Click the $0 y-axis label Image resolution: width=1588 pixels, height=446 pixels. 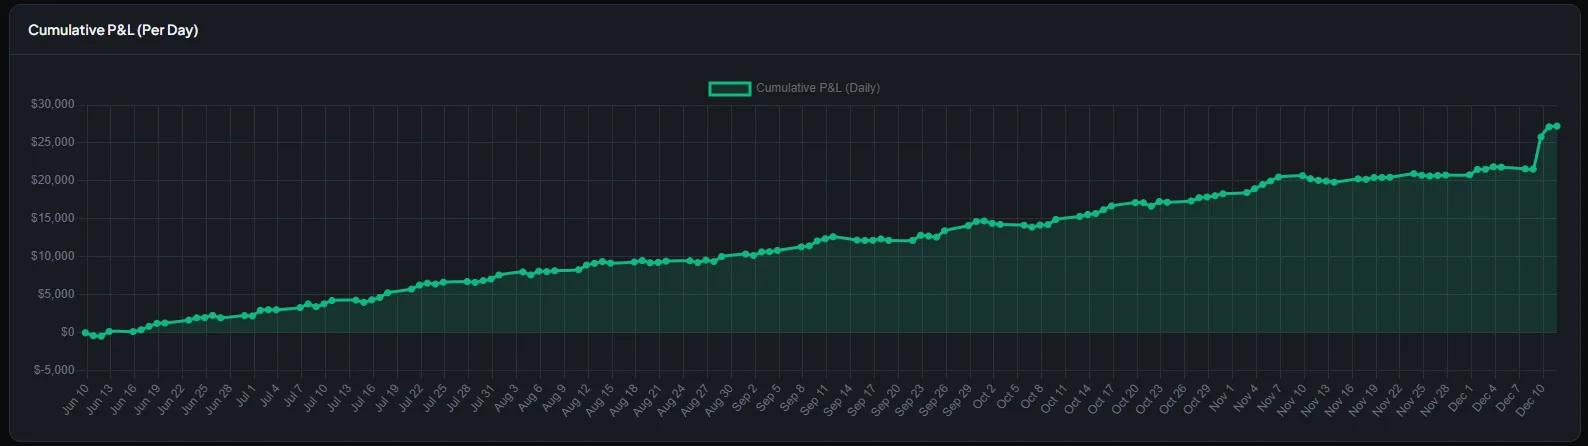tap(67, 332)
